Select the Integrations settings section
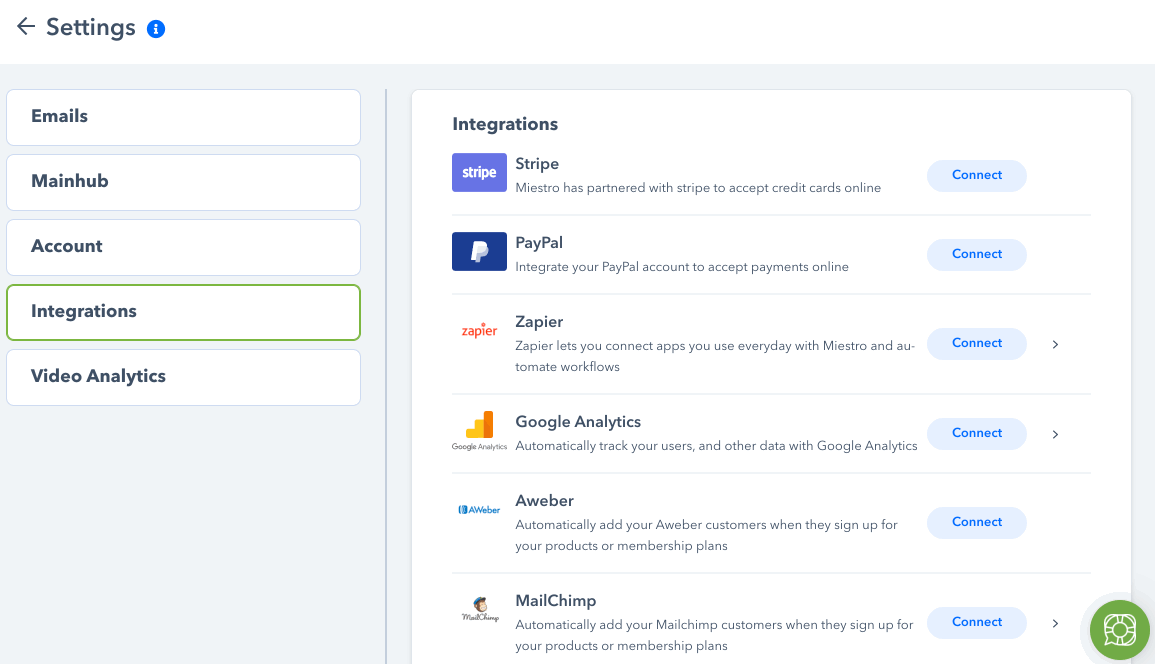 (x=183, y=312)
